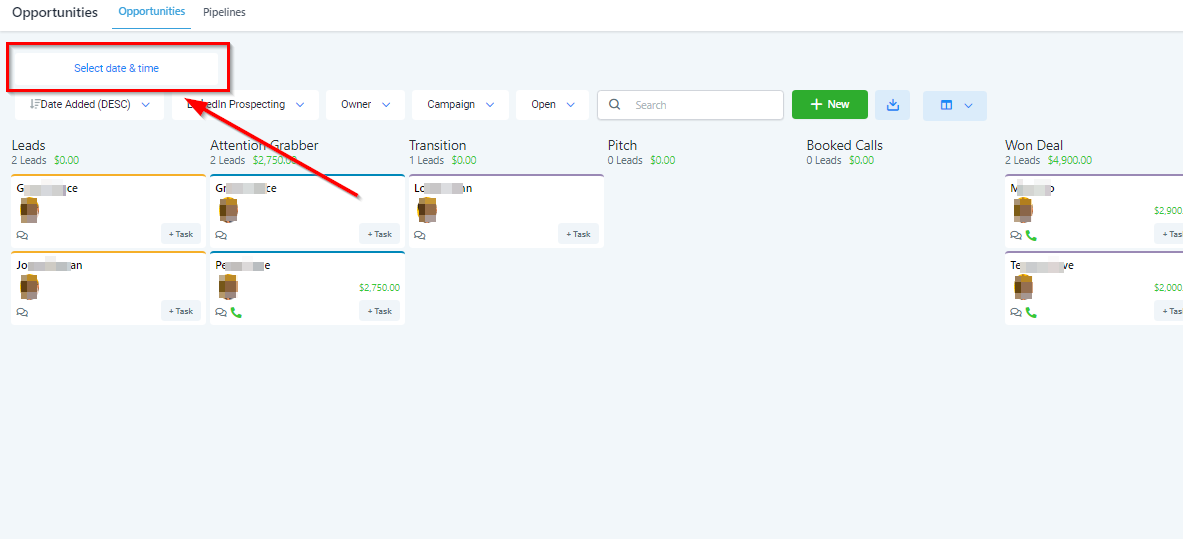This screenshot has width=1183, height=539.
Task: Open the board view layout switcher
Action: [954, 105]
